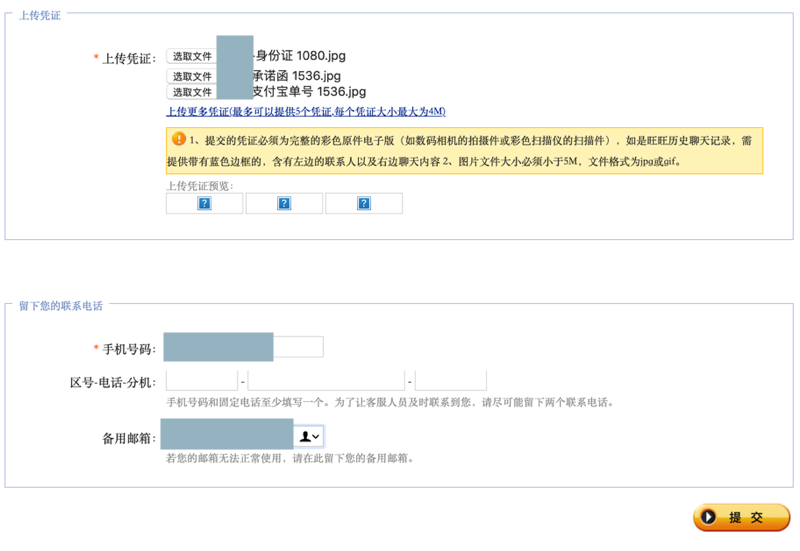Viewport: 800px width, 551px height.
Task: Click the 身份证 1080.jpg file name
Action: click(x=301, y=56)
